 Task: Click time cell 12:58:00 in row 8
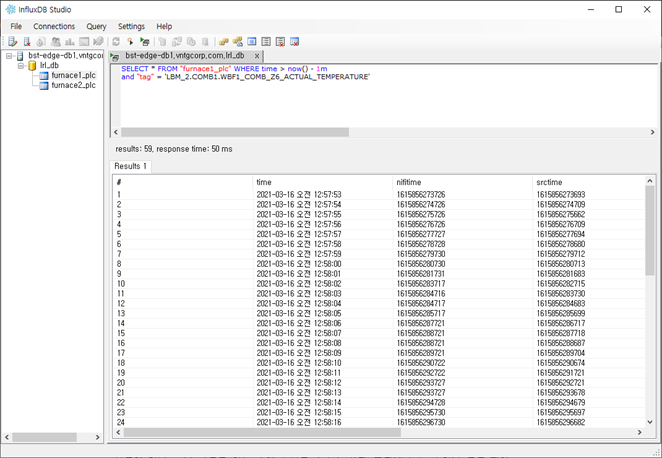pos(298,264)
